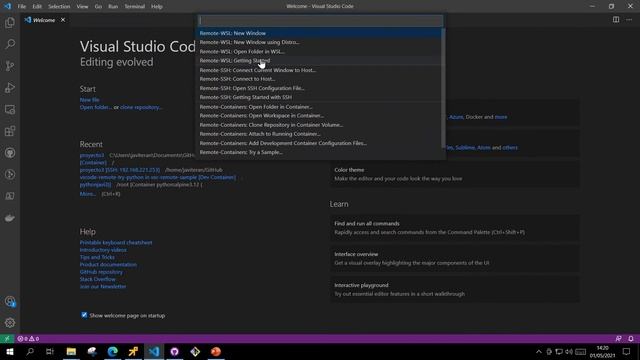The image size is (640, 360).
Task: Open Microsoft Edge from the taskbar
Action: pos(113,351)
